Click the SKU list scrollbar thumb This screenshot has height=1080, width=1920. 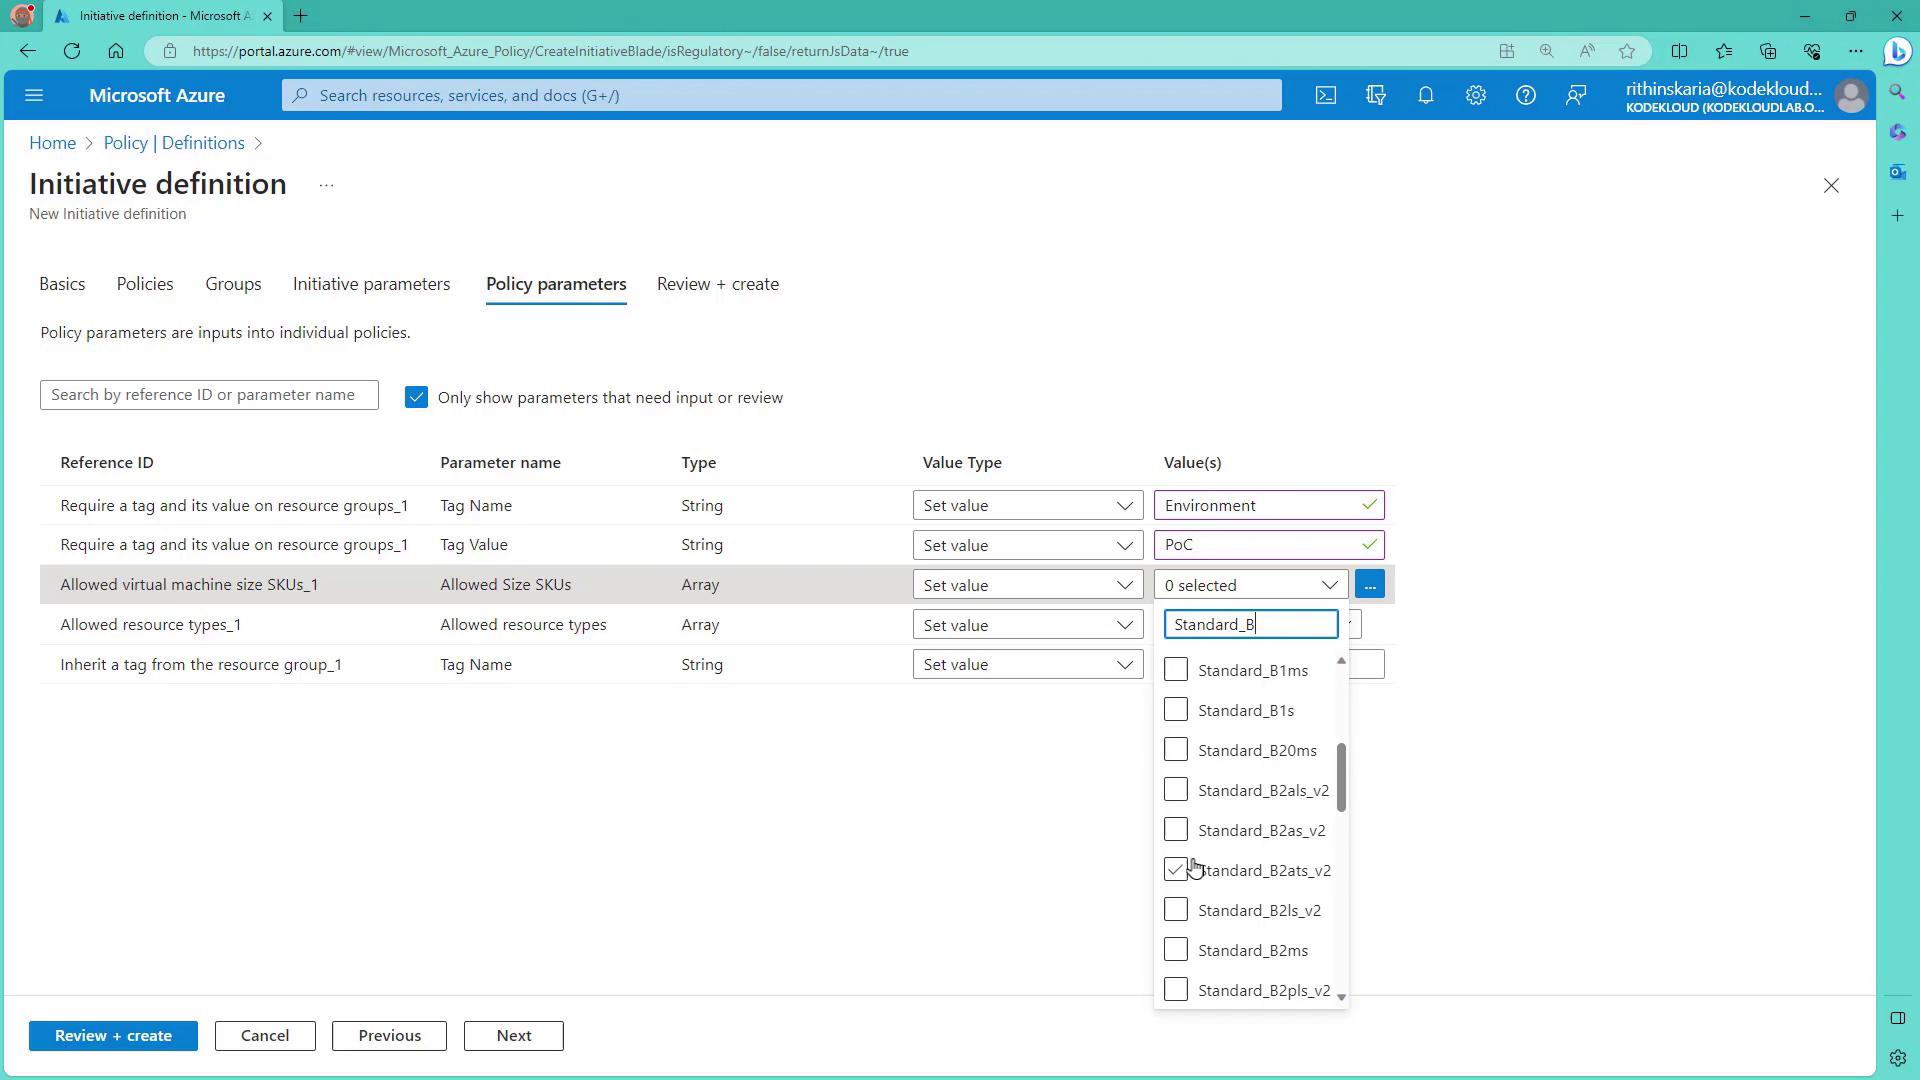[1341, 778]
